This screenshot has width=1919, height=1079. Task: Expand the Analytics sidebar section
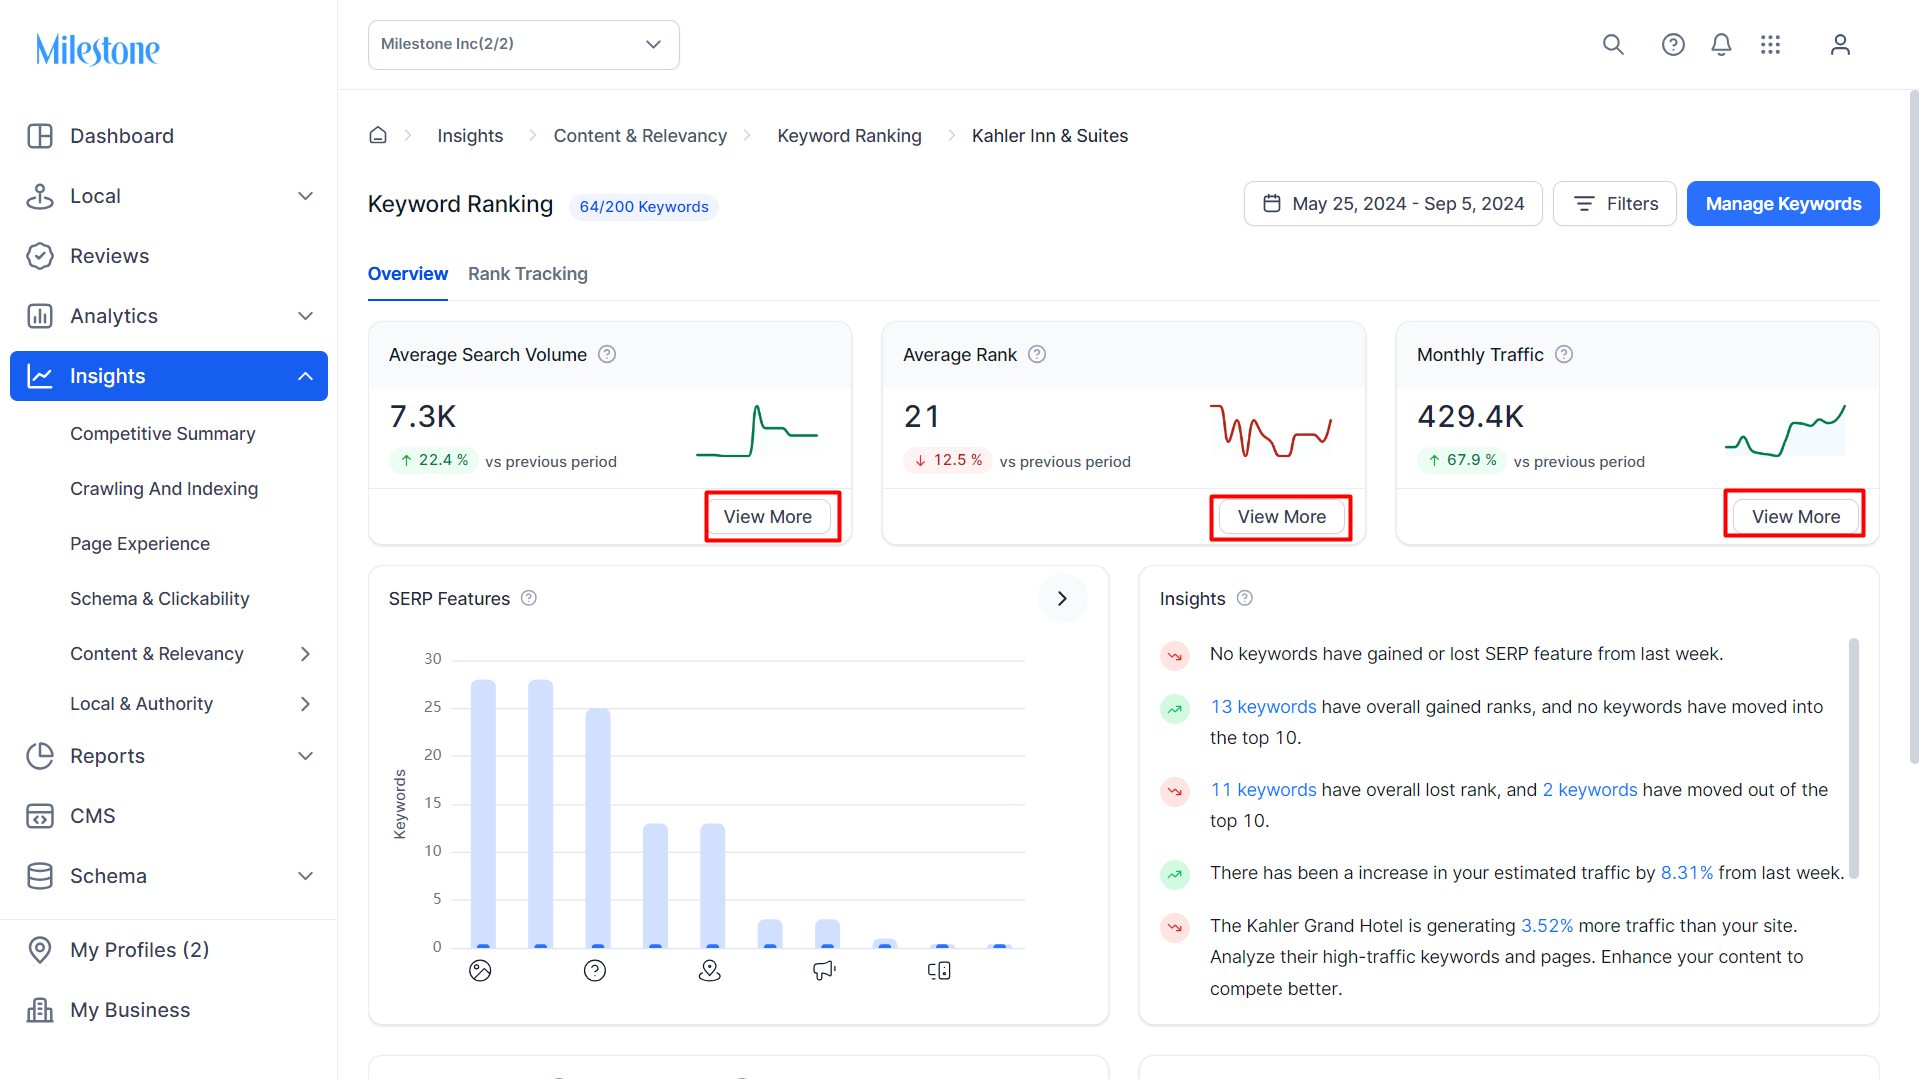tap(306, 316)
